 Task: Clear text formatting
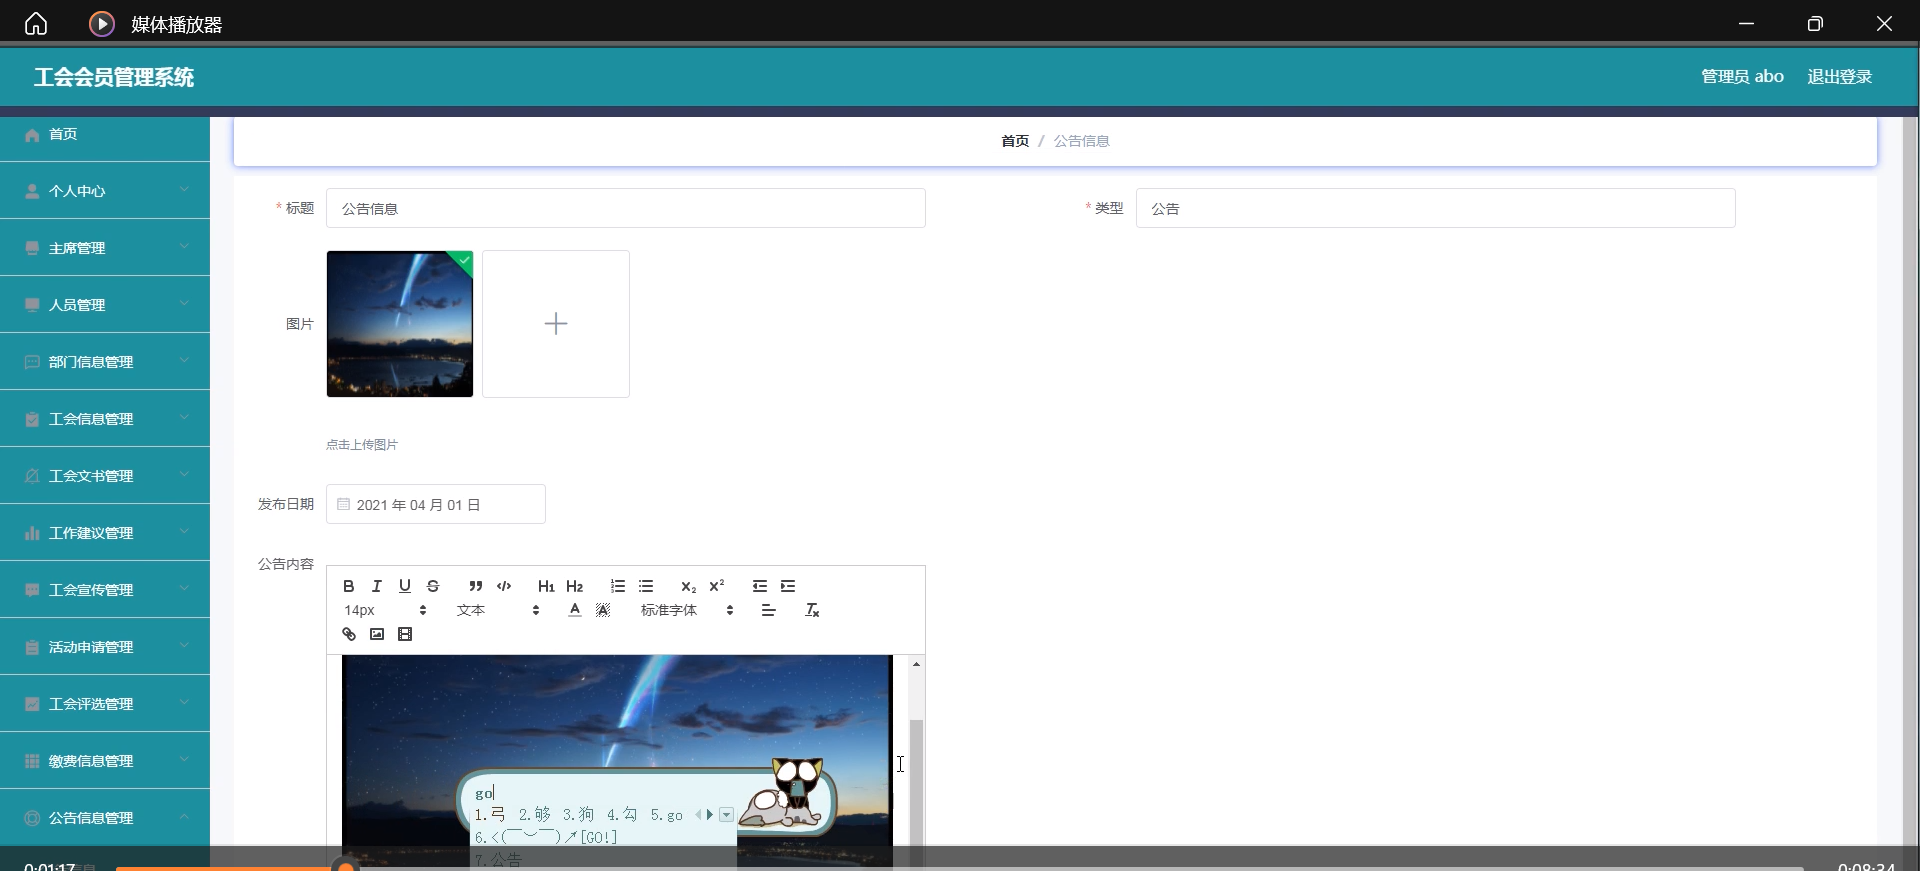point(812,610)
